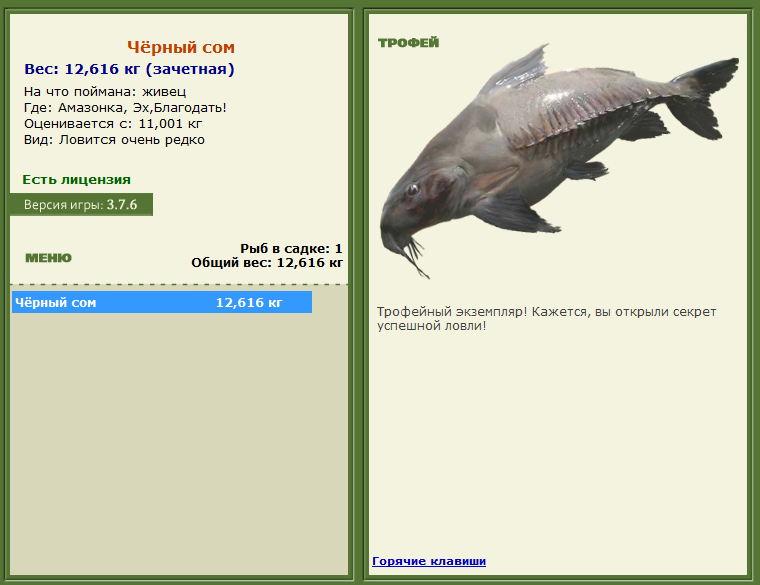This screenshot has width=760, height=585.
Task: Click the Вид: Ловится очень редко line
Action: coord(114,140)
